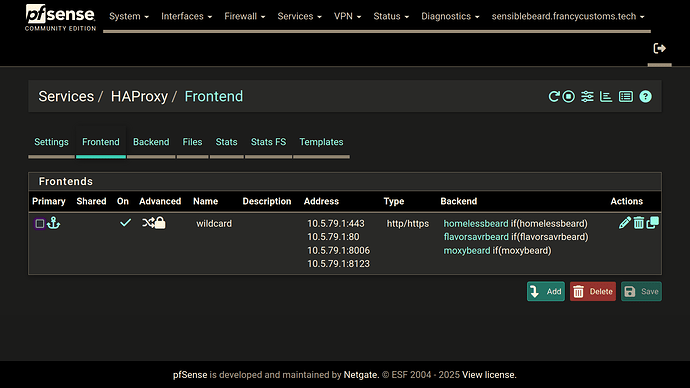Open the Files tab

pos(192,142)
